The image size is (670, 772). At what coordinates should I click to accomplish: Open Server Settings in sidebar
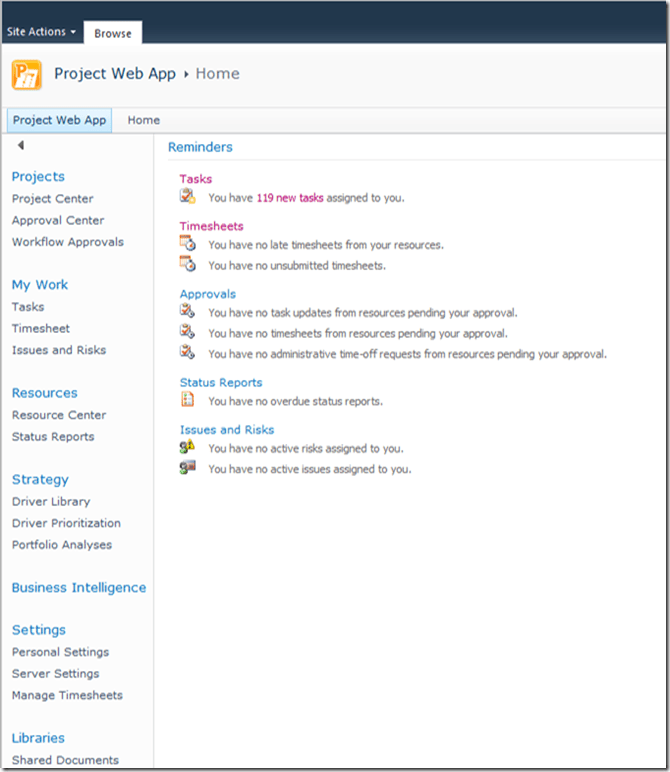point(55,674)
